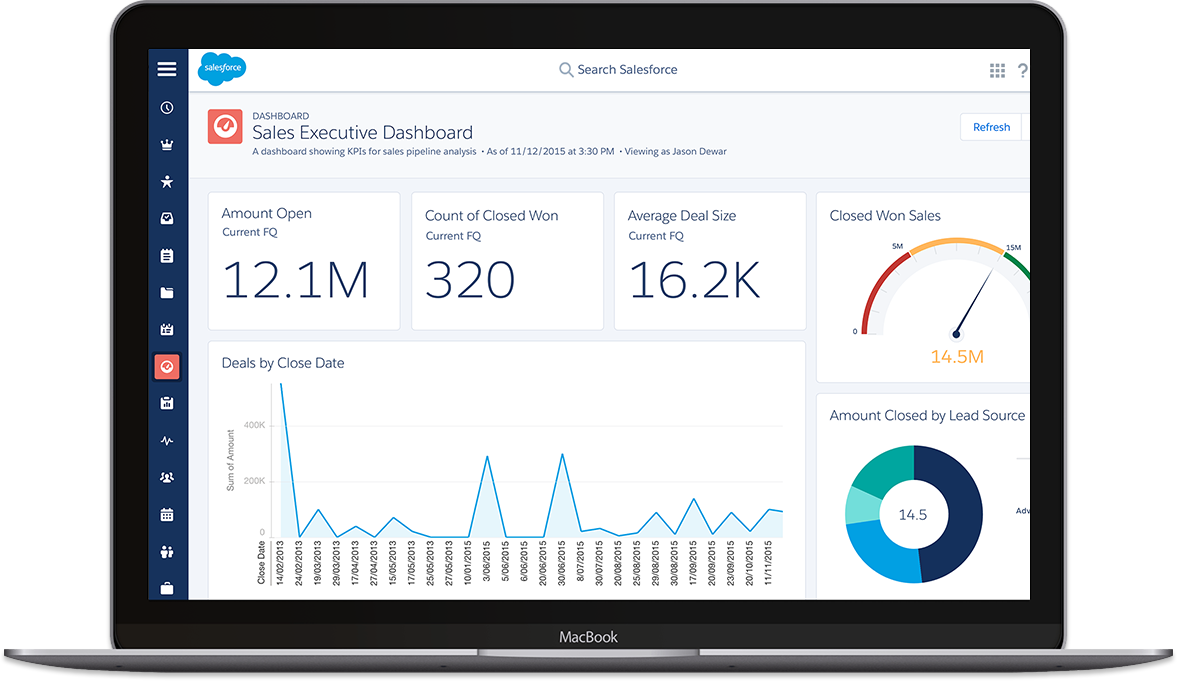Screen dimensions: 1177x681
Task: Click the Help question mark icon
Action: tap(1022, 70)
